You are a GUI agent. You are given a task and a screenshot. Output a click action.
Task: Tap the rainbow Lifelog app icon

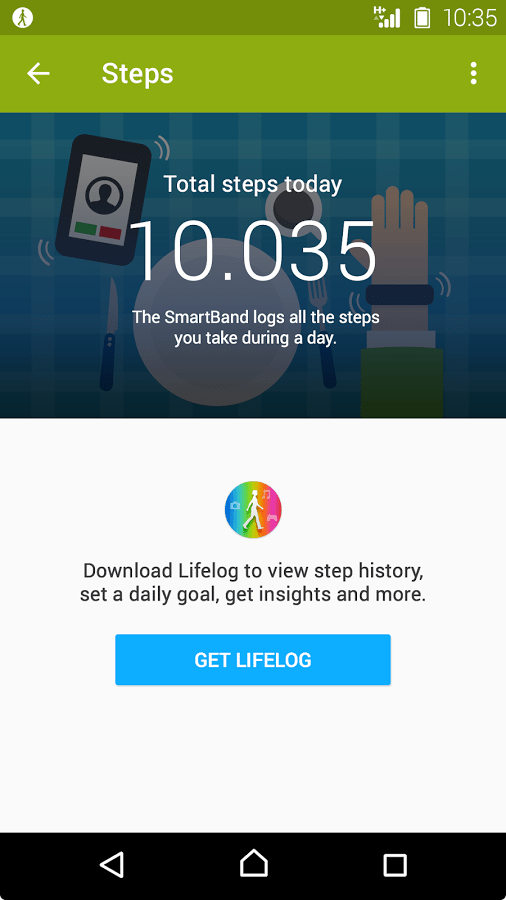(253, 509)
